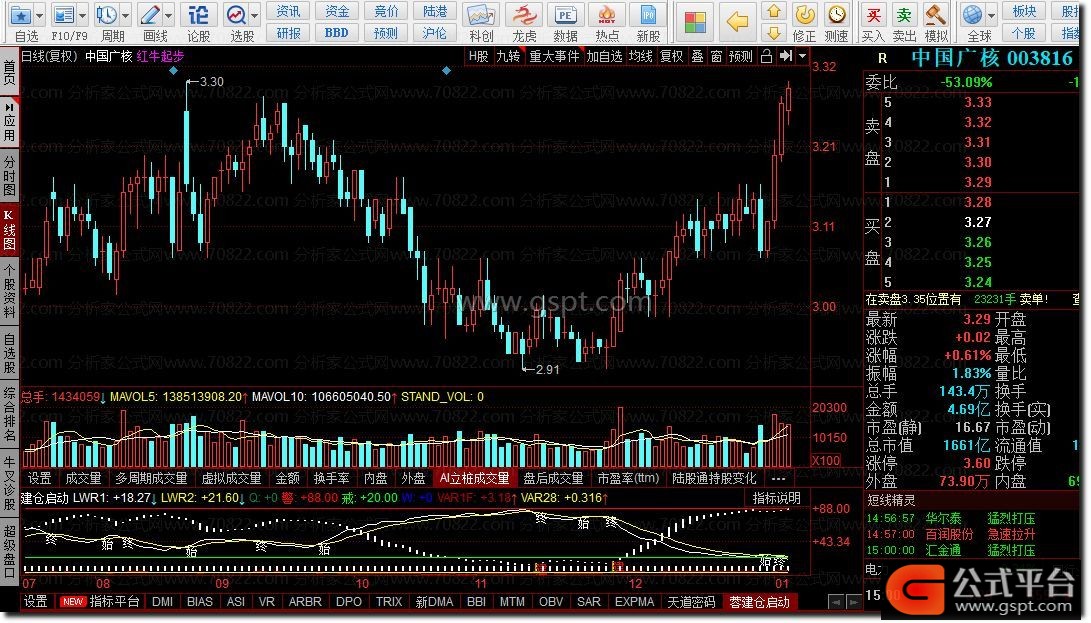Screen dimensions: 1091x623
Task: Open the chart toolbar dropdown arrow
Action: coord(802,56)
